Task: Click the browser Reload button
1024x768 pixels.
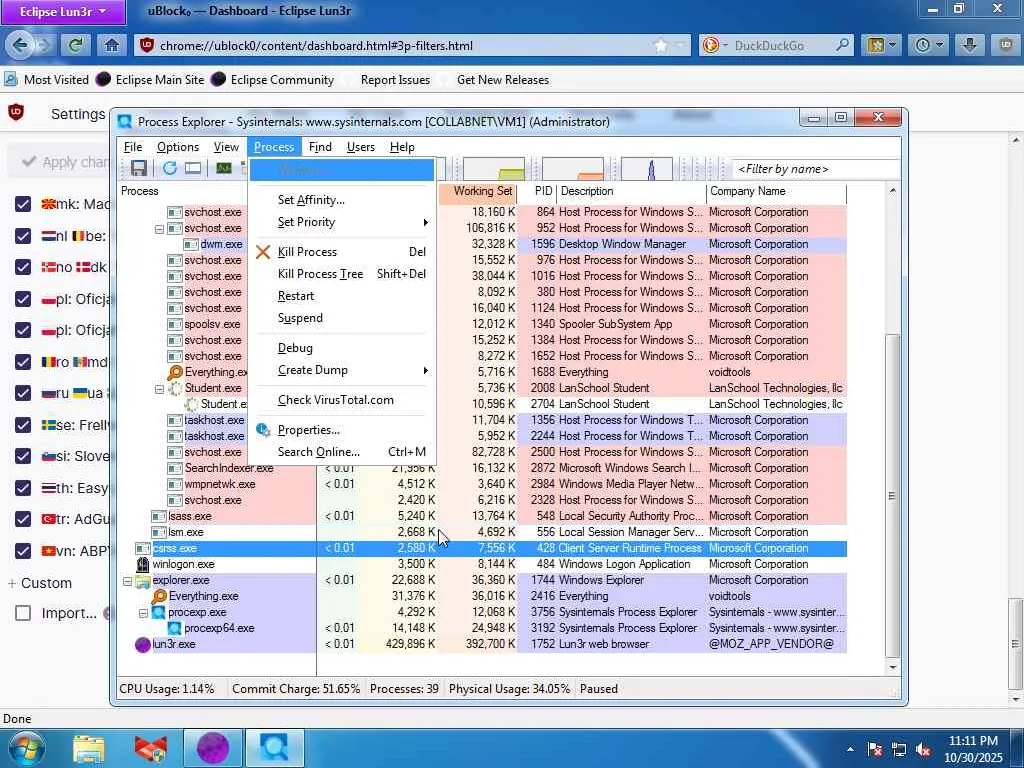Action: coord(76,45)
